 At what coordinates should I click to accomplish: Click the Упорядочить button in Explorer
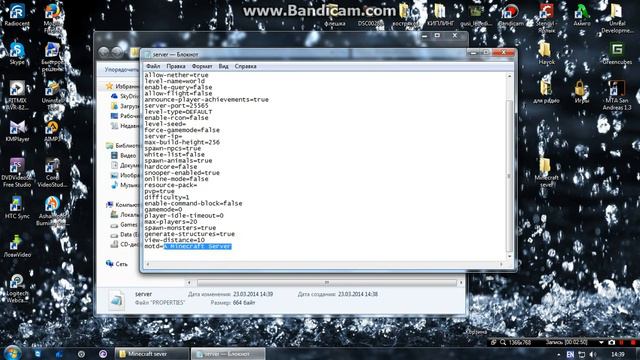[x=121, y=69]
